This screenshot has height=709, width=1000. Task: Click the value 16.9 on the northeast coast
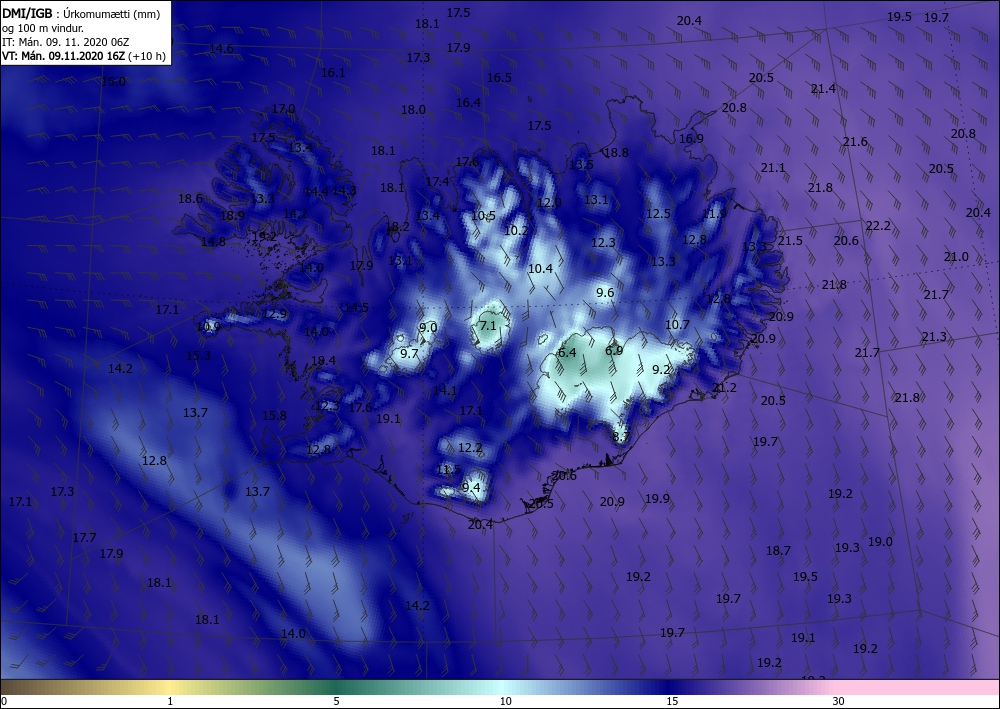(x=691, y=139)
